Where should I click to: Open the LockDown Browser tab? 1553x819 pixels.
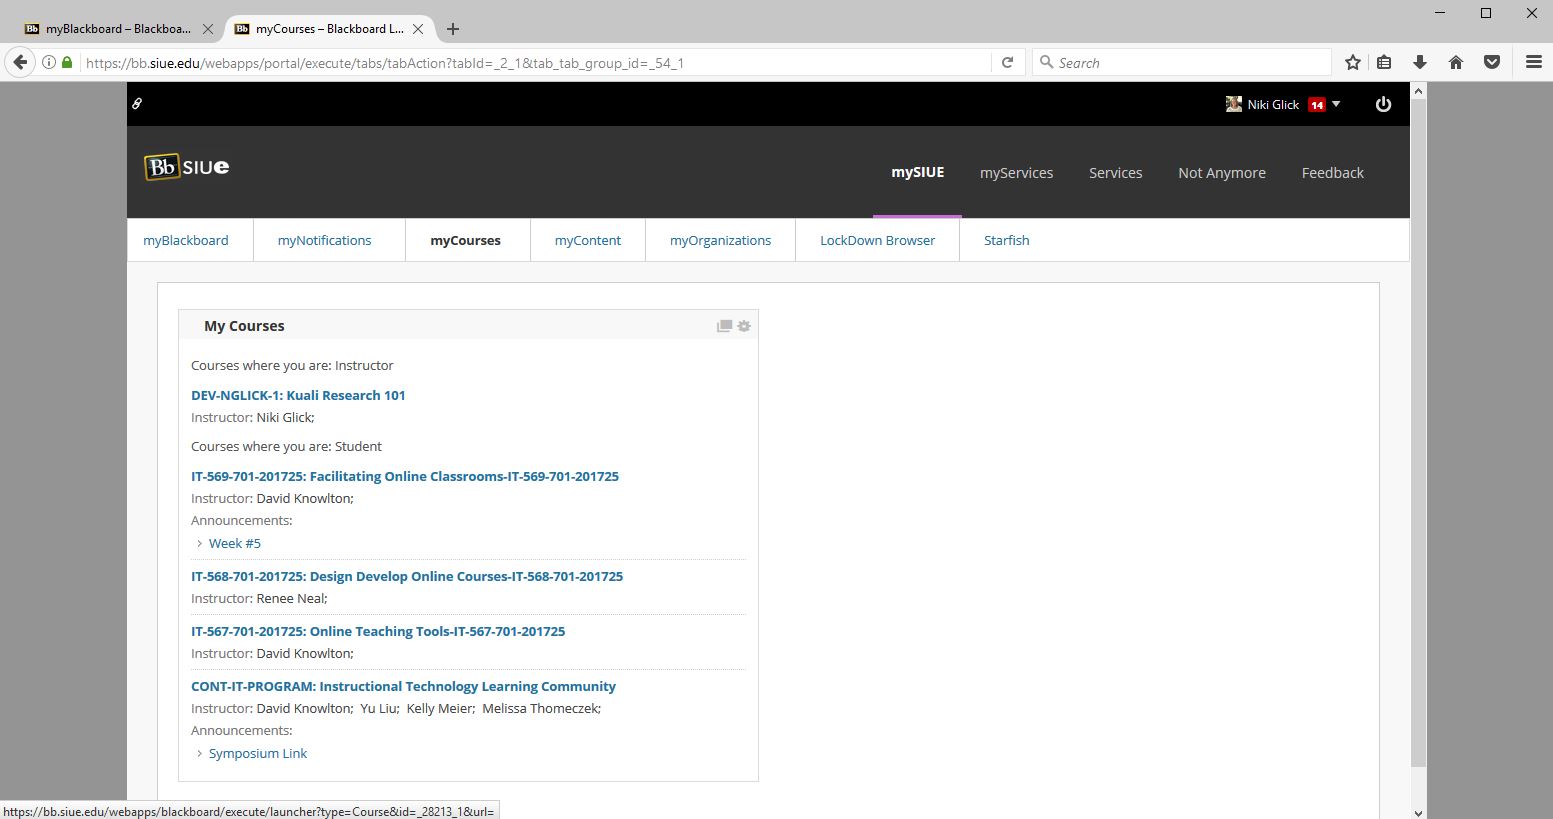[x=877, y=240]
